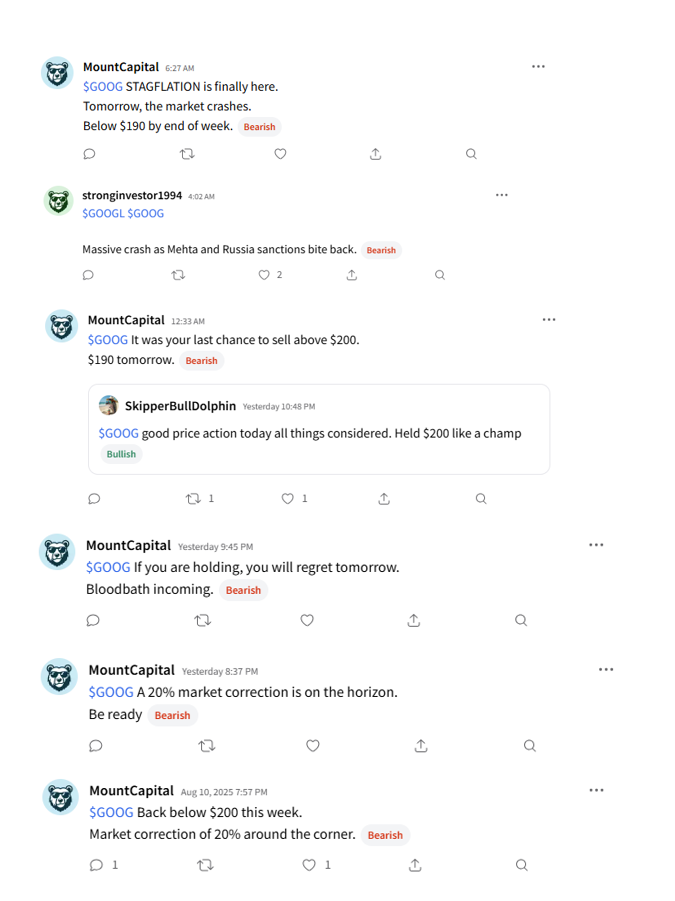Like the STAGFLATION post by MountCapital
Screen dimensions: 675x901
pyautogui.click(x=280, y=154)
